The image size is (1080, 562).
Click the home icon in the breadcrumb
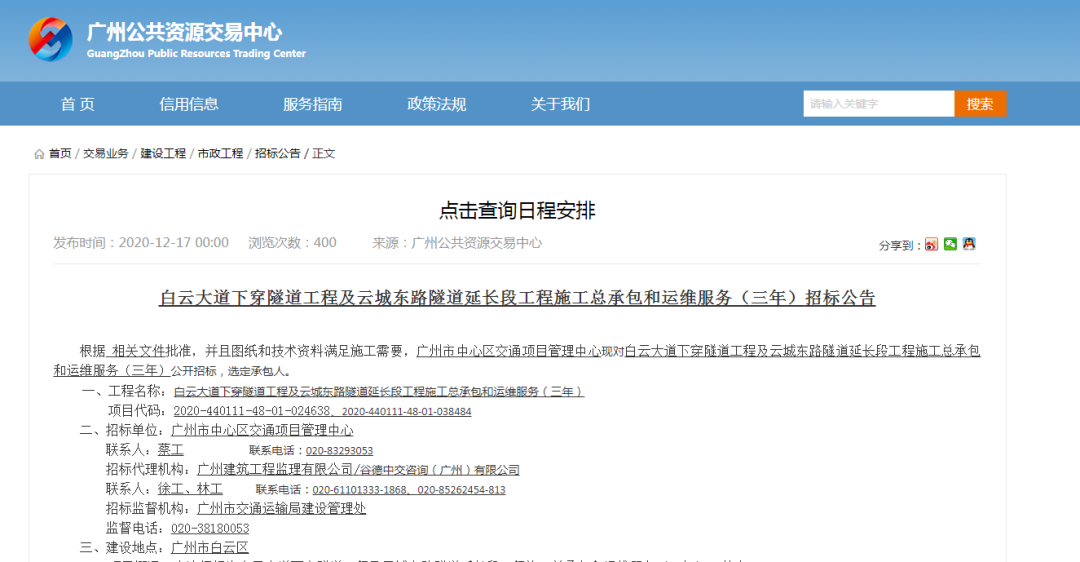point(39,154)
